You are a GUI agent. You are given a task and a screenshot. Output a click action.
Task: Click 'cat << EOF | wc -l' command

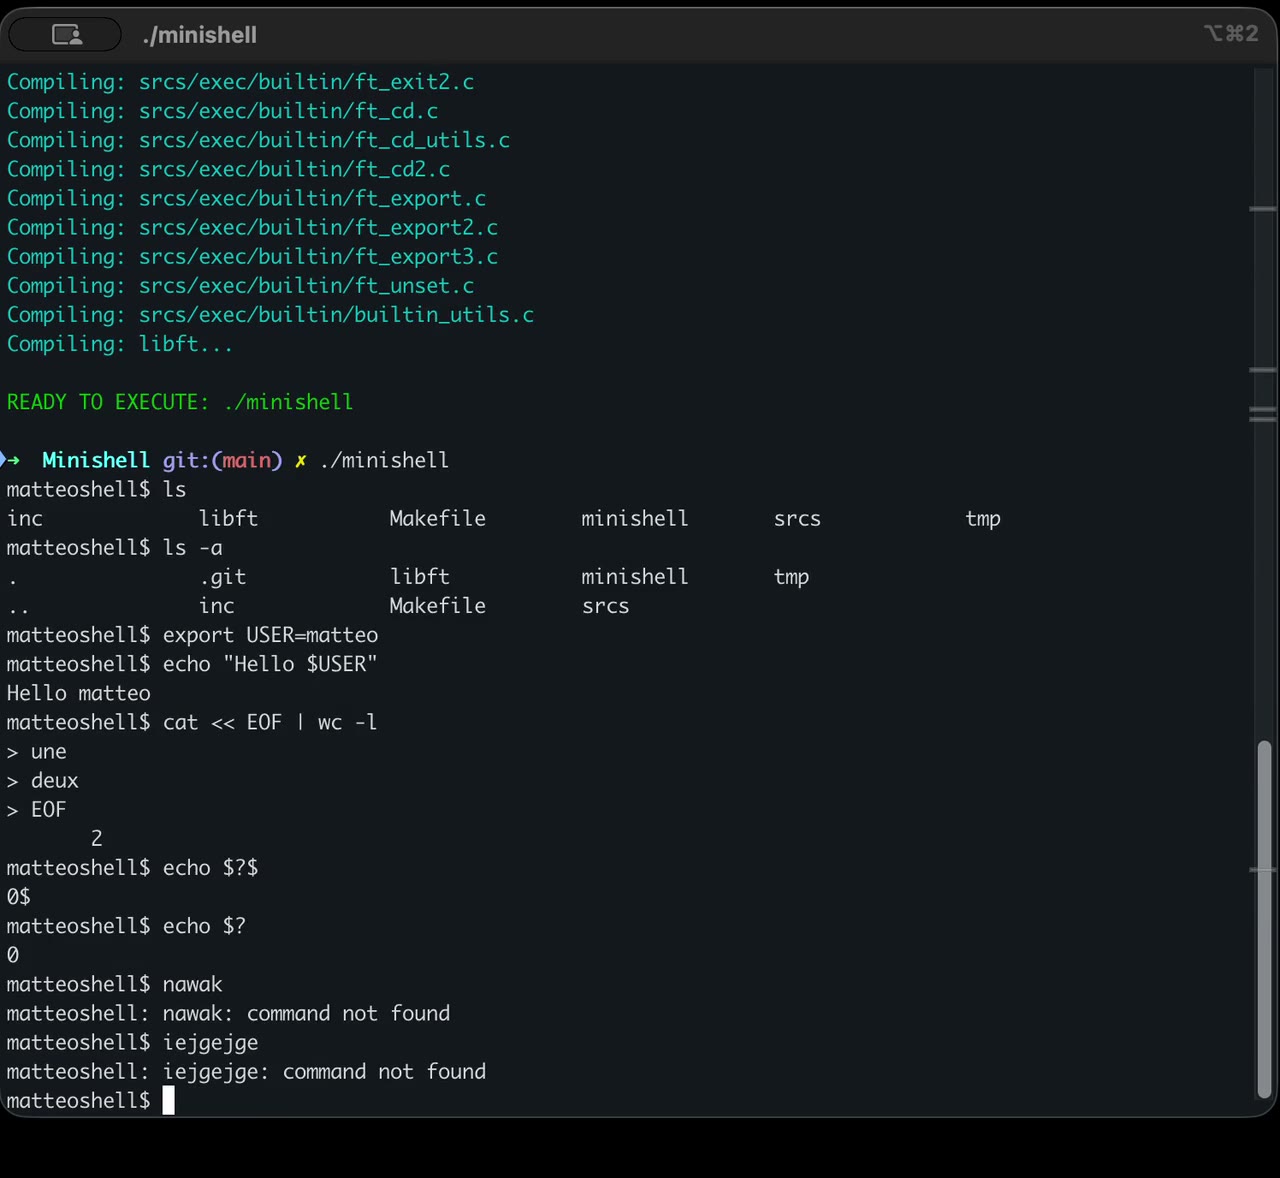[x=271, y=722]
